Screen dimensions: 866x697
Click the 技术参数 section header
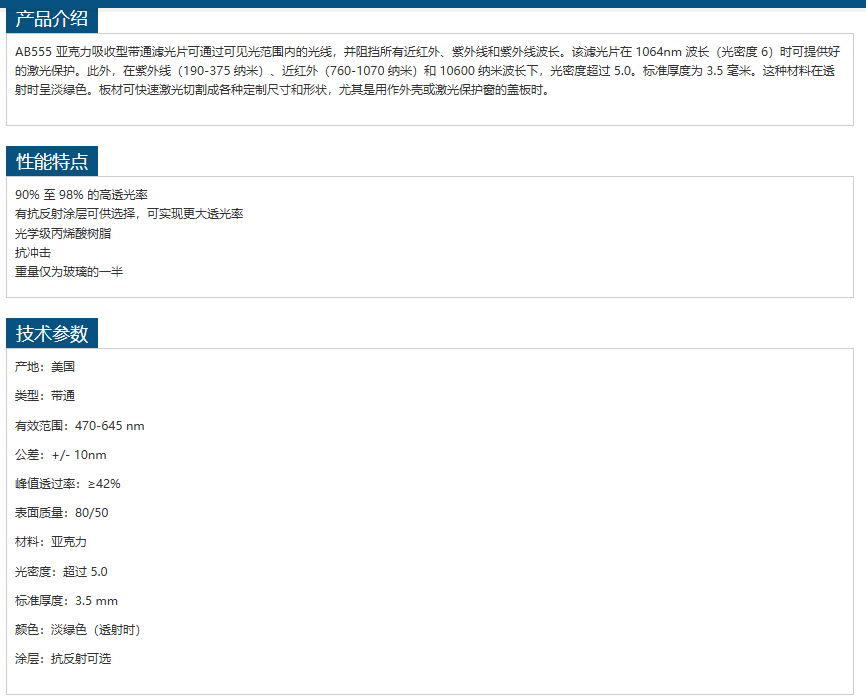pos(52,334)
